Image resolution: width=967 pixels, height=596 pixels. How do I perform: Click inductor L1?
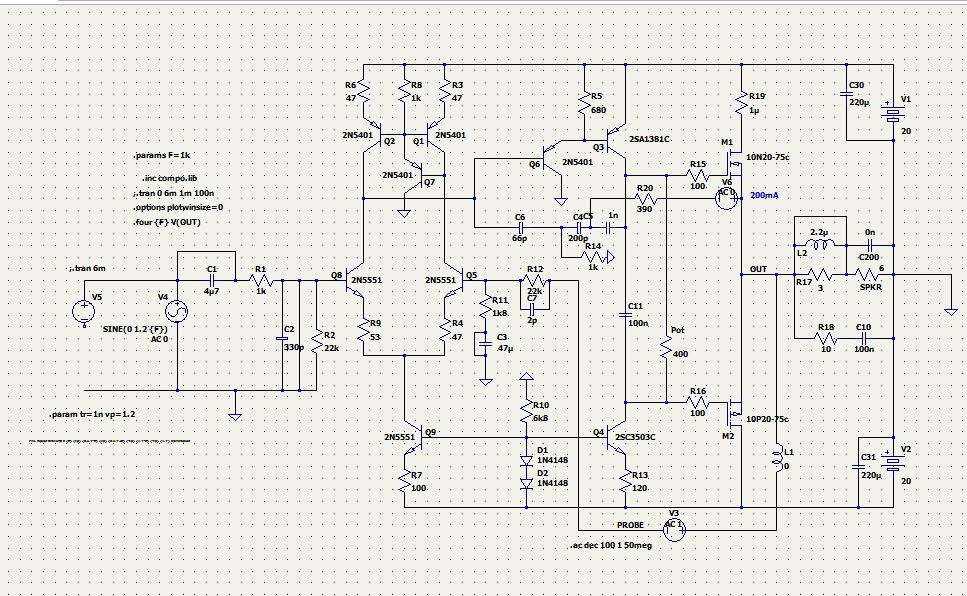click(x=776, y=459)
